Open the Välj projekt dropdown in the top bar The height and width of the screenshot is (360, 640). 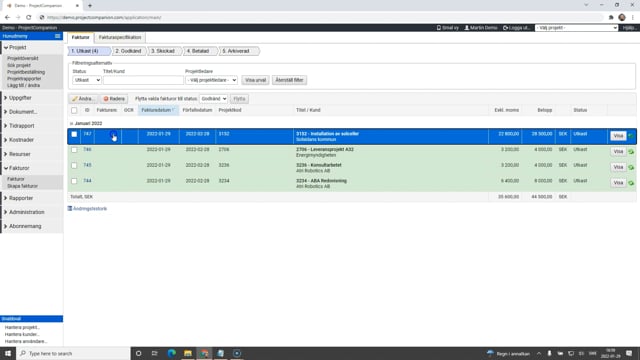(x=576, y=28)
